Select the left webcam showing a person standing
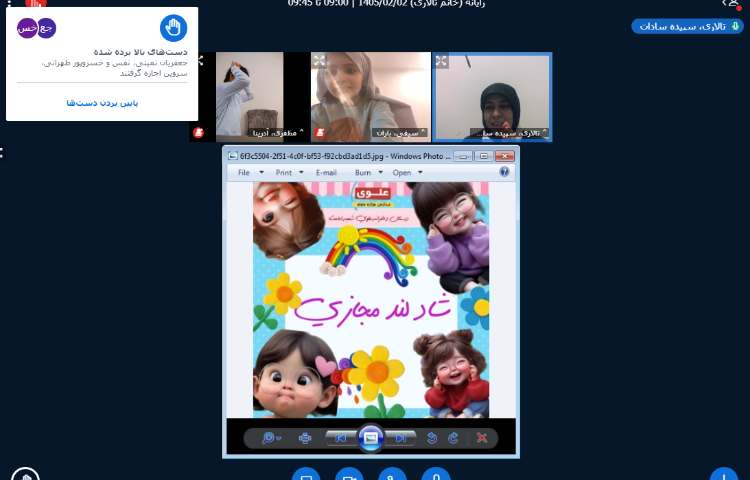The height and width of the screenshot is (480, 750). point(249,97)
